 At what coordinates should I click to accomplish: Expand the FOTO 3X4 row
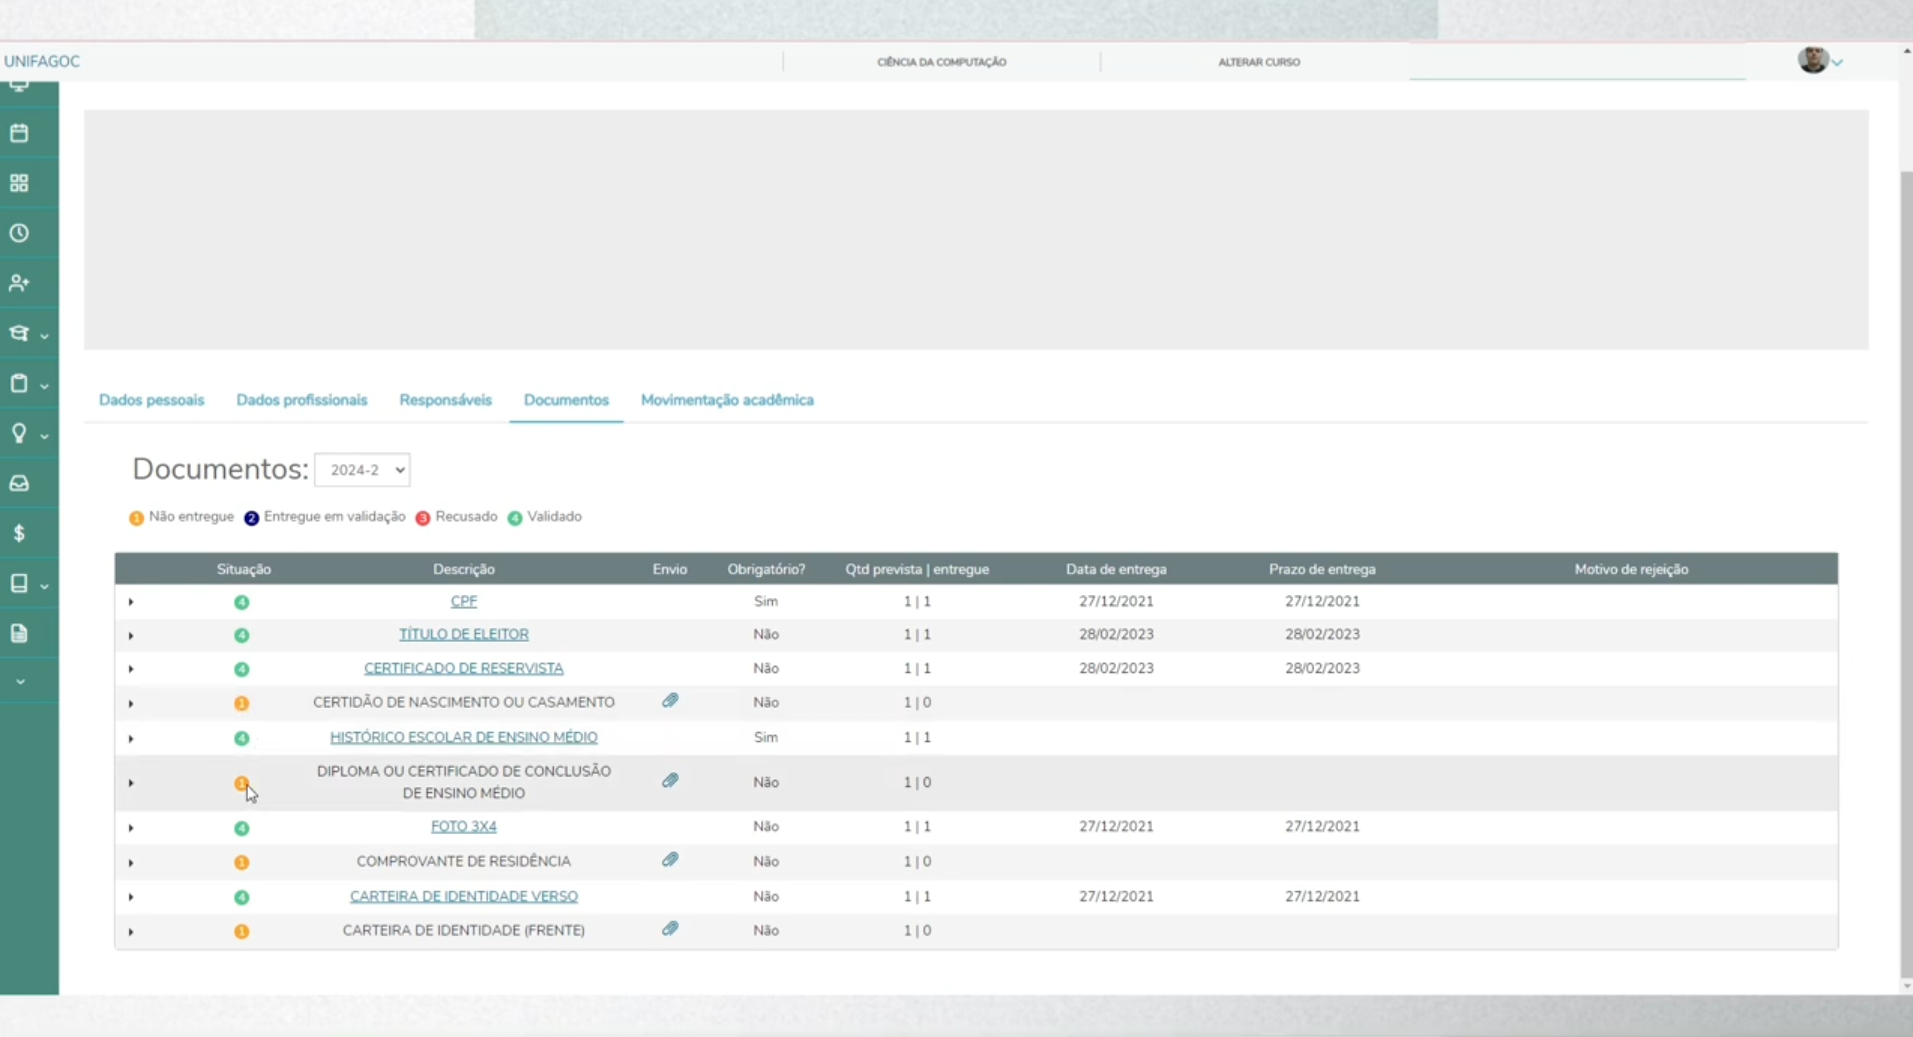(x=131, y=828)
